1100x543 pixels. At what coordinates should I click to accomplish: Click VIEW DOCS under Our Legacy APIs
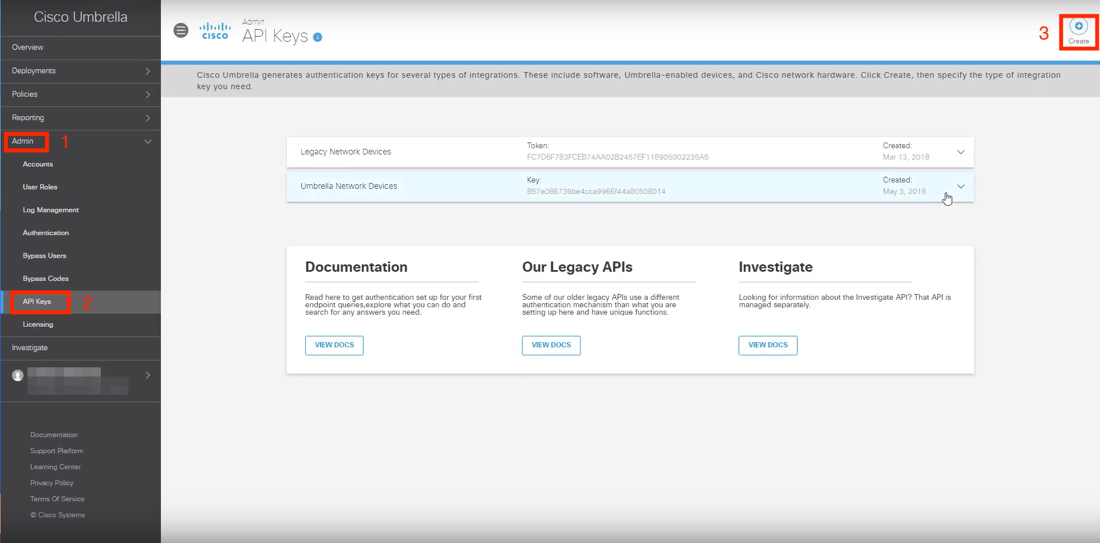coord(551,345)
